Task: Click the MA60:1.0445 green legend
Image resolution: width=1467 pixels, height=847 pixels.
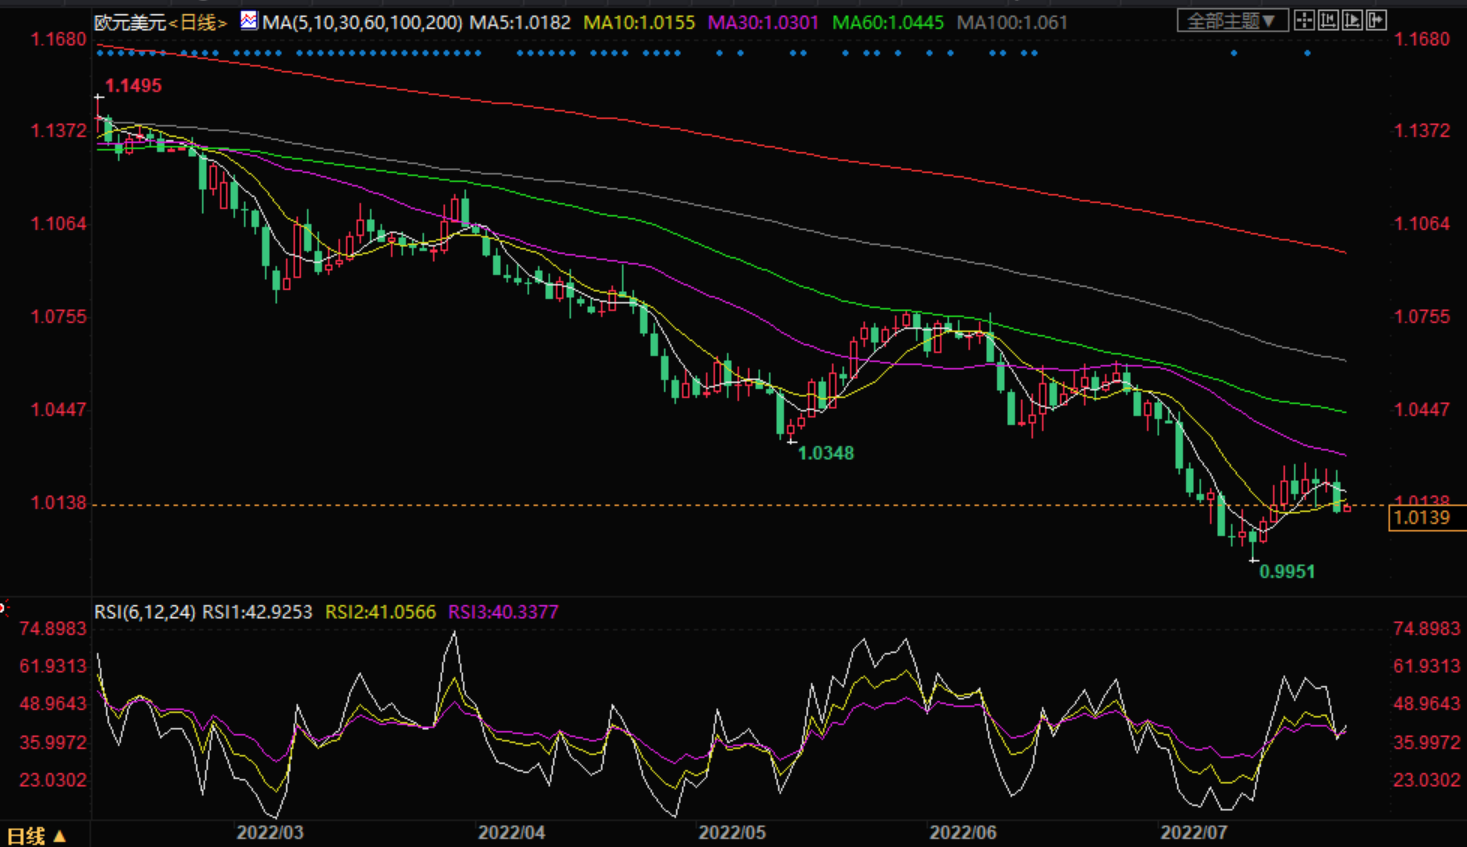Action: [x=887, y=22]
